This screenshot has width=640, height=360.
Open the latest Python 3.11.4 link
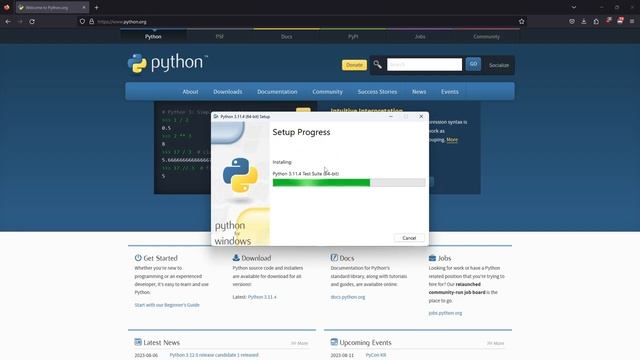pos(262,297)
